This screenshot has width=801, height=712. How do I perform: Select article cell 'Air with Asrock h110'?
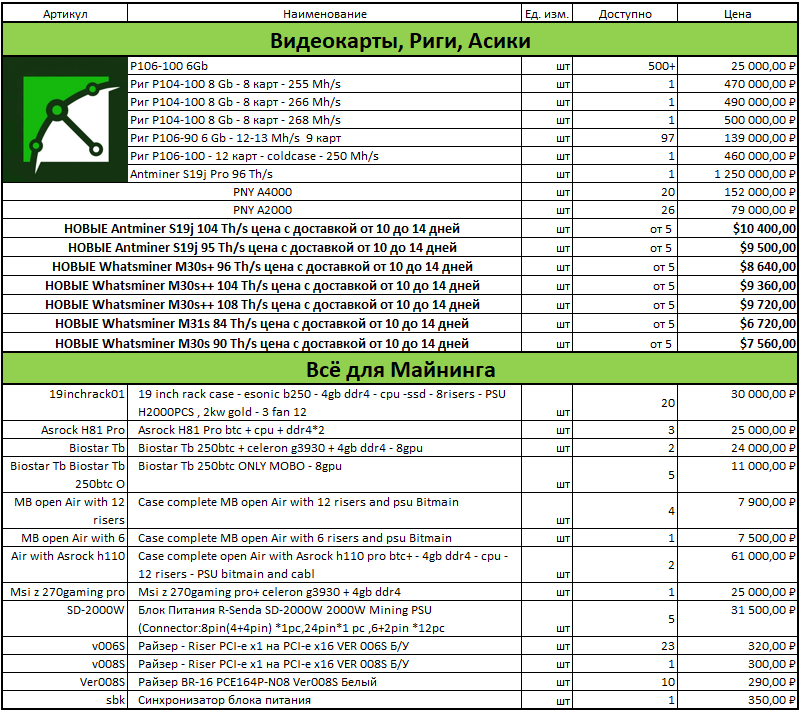[x=65, y=564]
